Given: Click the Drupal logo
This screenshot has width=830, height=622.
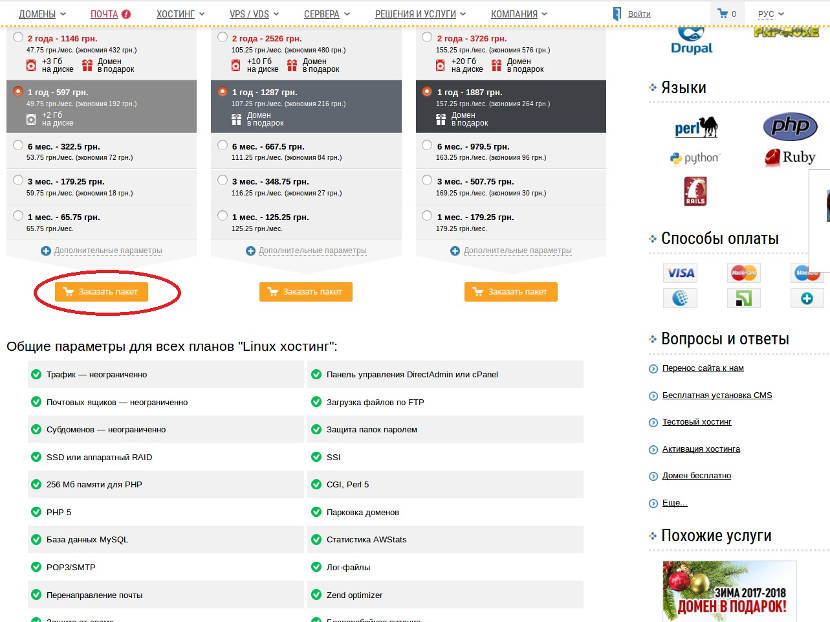Looking at the screenshot, I should 691,41.
